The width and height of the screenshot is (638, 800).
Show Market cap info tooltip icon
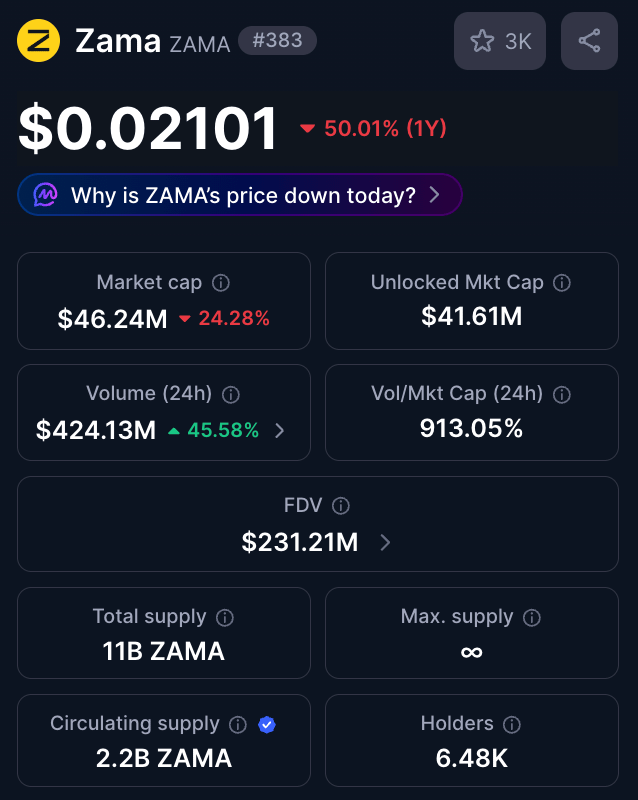(x=221, y=283)
